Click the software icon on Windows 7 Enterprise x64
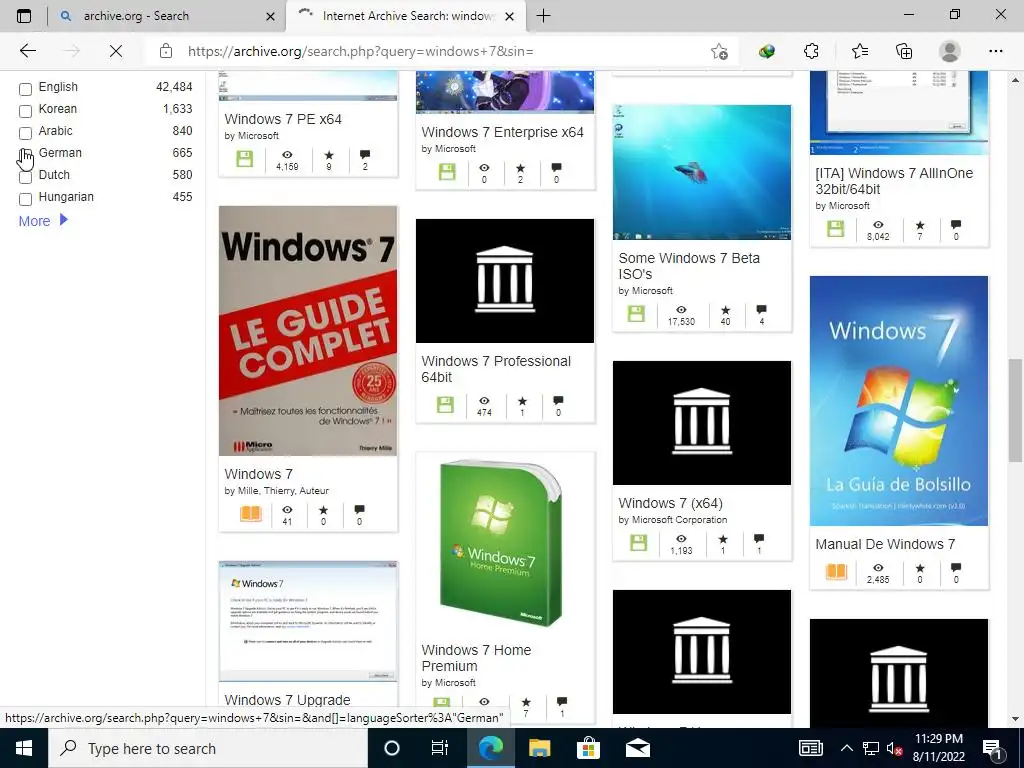The height and width of the screenshot is (768, 1024). point(447,172)
